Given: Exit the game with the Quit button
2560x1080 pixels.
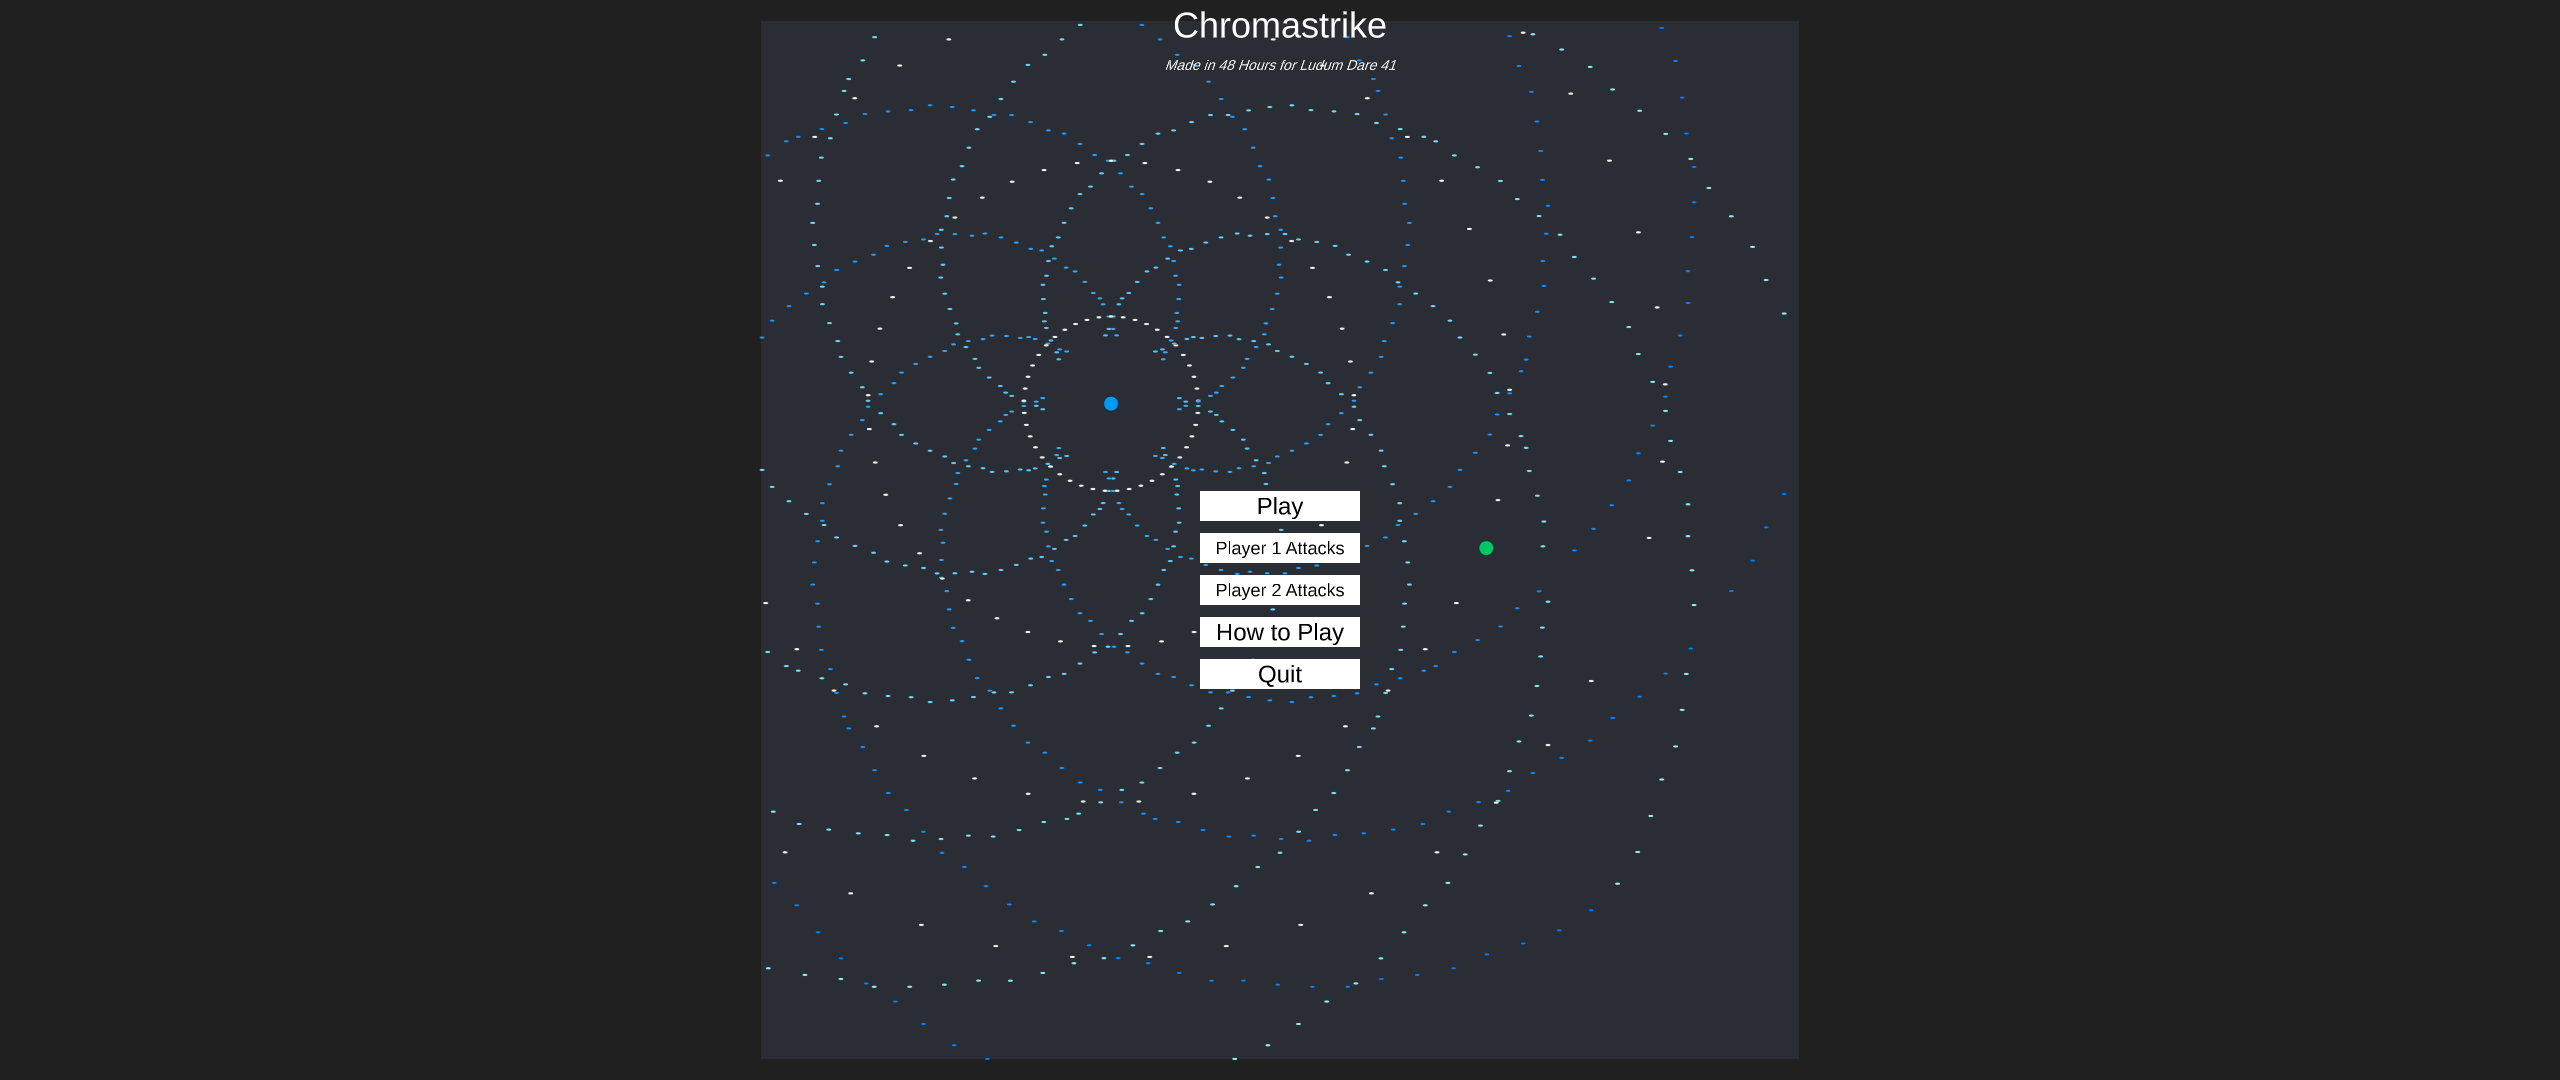Looking at the screenshot, I should pos(1279,674).
